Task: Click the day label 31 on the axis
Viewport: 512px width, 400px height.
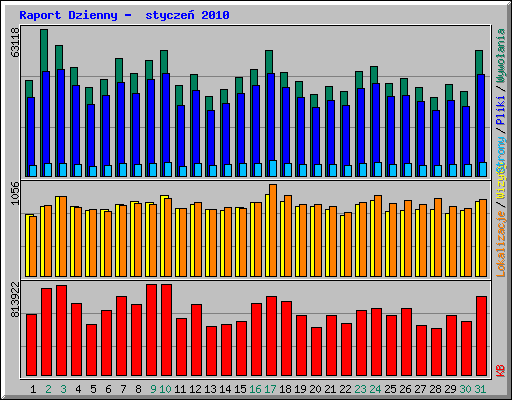Action: [x=480, y=389]
